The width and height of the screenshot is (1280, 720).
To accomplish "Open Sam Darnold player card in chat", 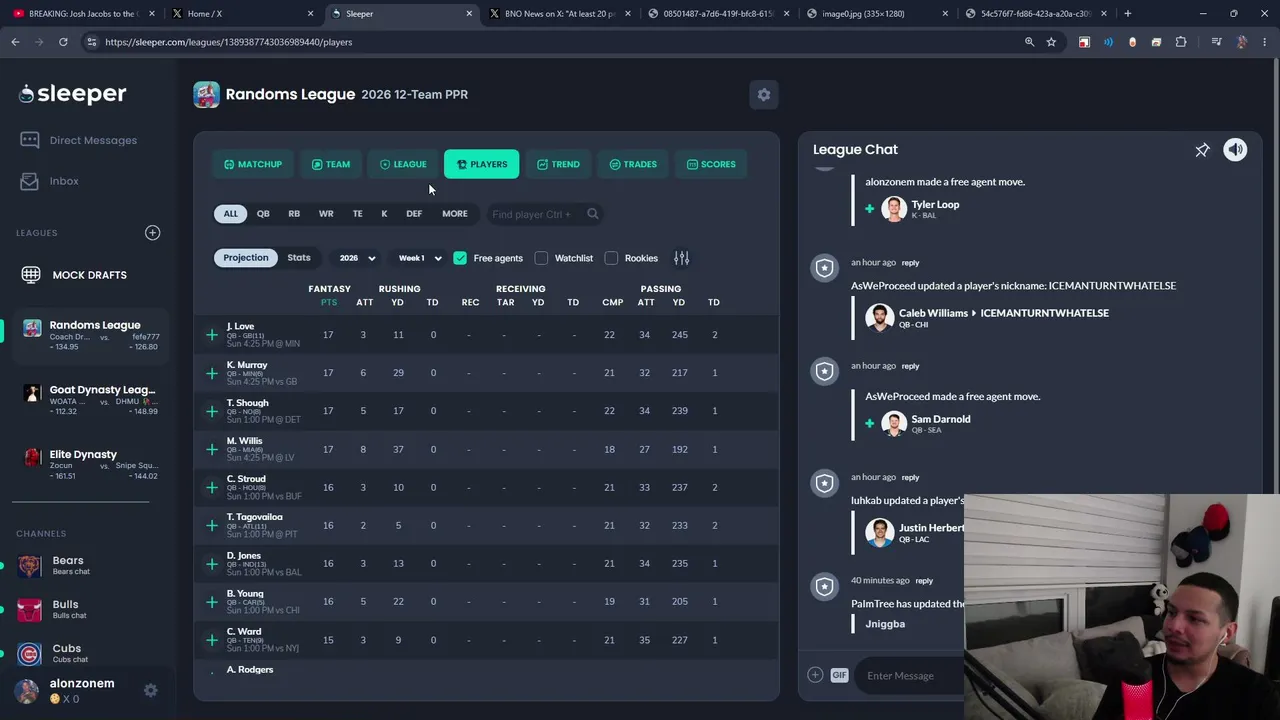I will tap(926, 423).
